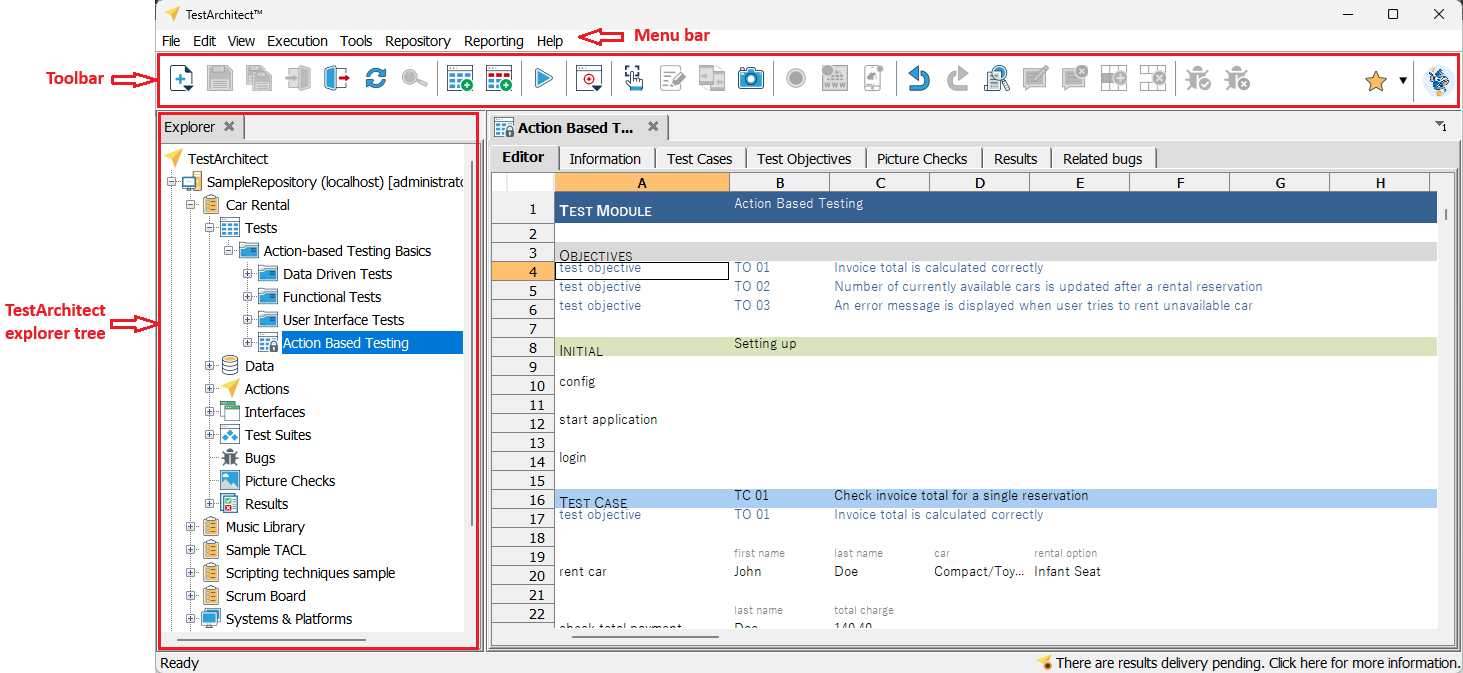Open the Execution menu
The image size is (1463, 673).
(297, 41)
